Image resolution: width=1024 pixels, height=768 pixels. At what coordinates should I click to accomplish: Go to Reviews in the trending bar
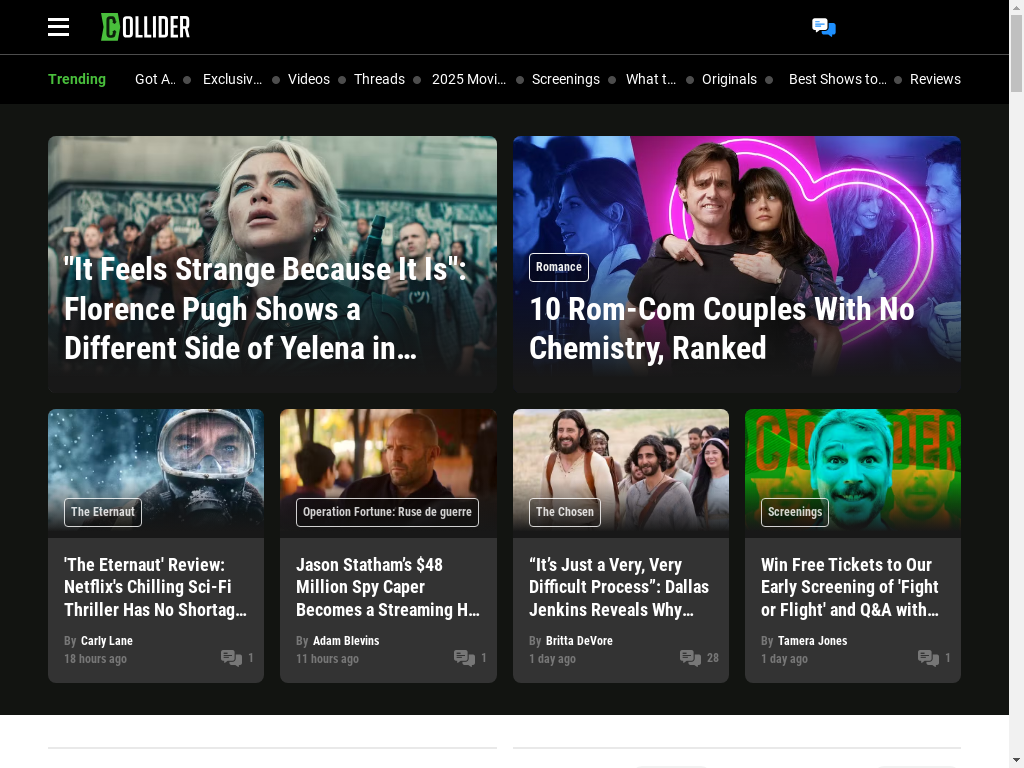935,79
